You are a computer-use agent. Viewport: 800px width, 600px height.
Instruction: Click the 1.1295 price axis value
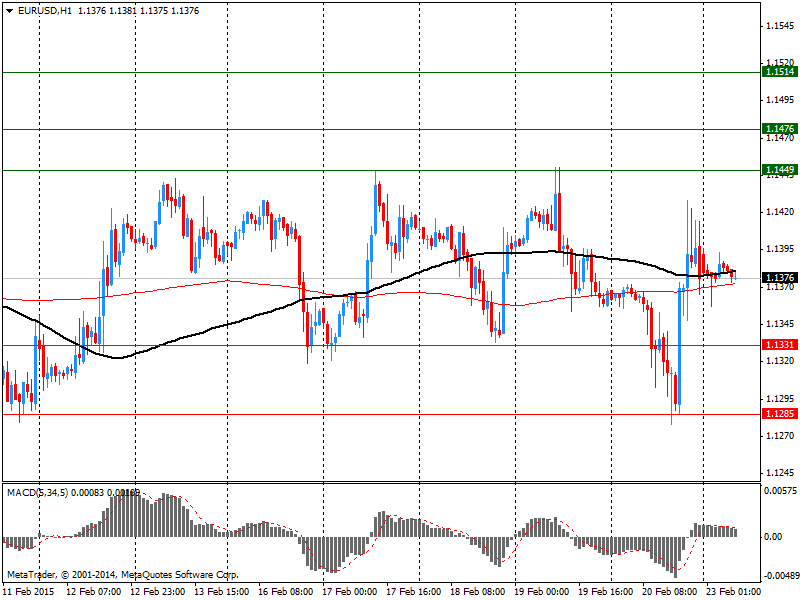[781, 398]
